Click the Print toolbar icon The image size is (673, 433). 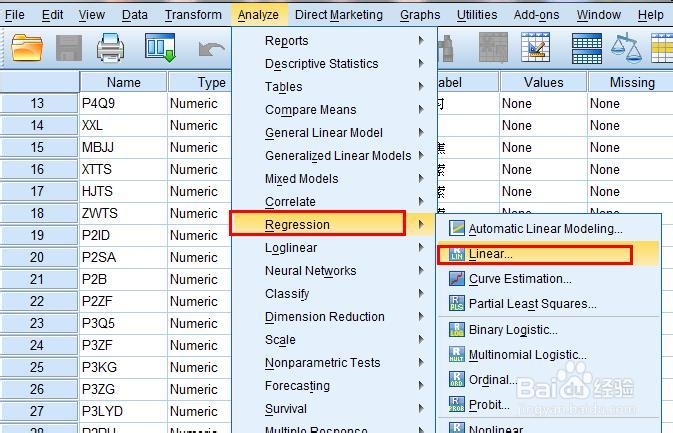click(110, 48)
